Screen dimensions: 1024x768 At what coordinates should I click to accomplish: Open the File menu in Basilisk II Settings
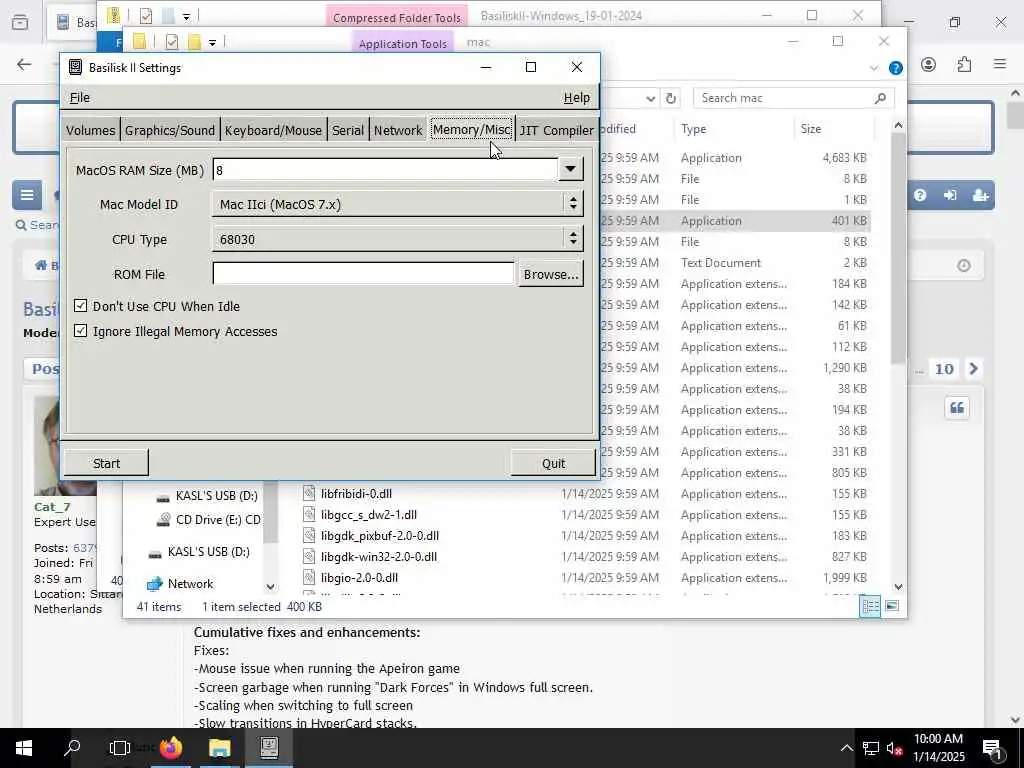[80, 97]
